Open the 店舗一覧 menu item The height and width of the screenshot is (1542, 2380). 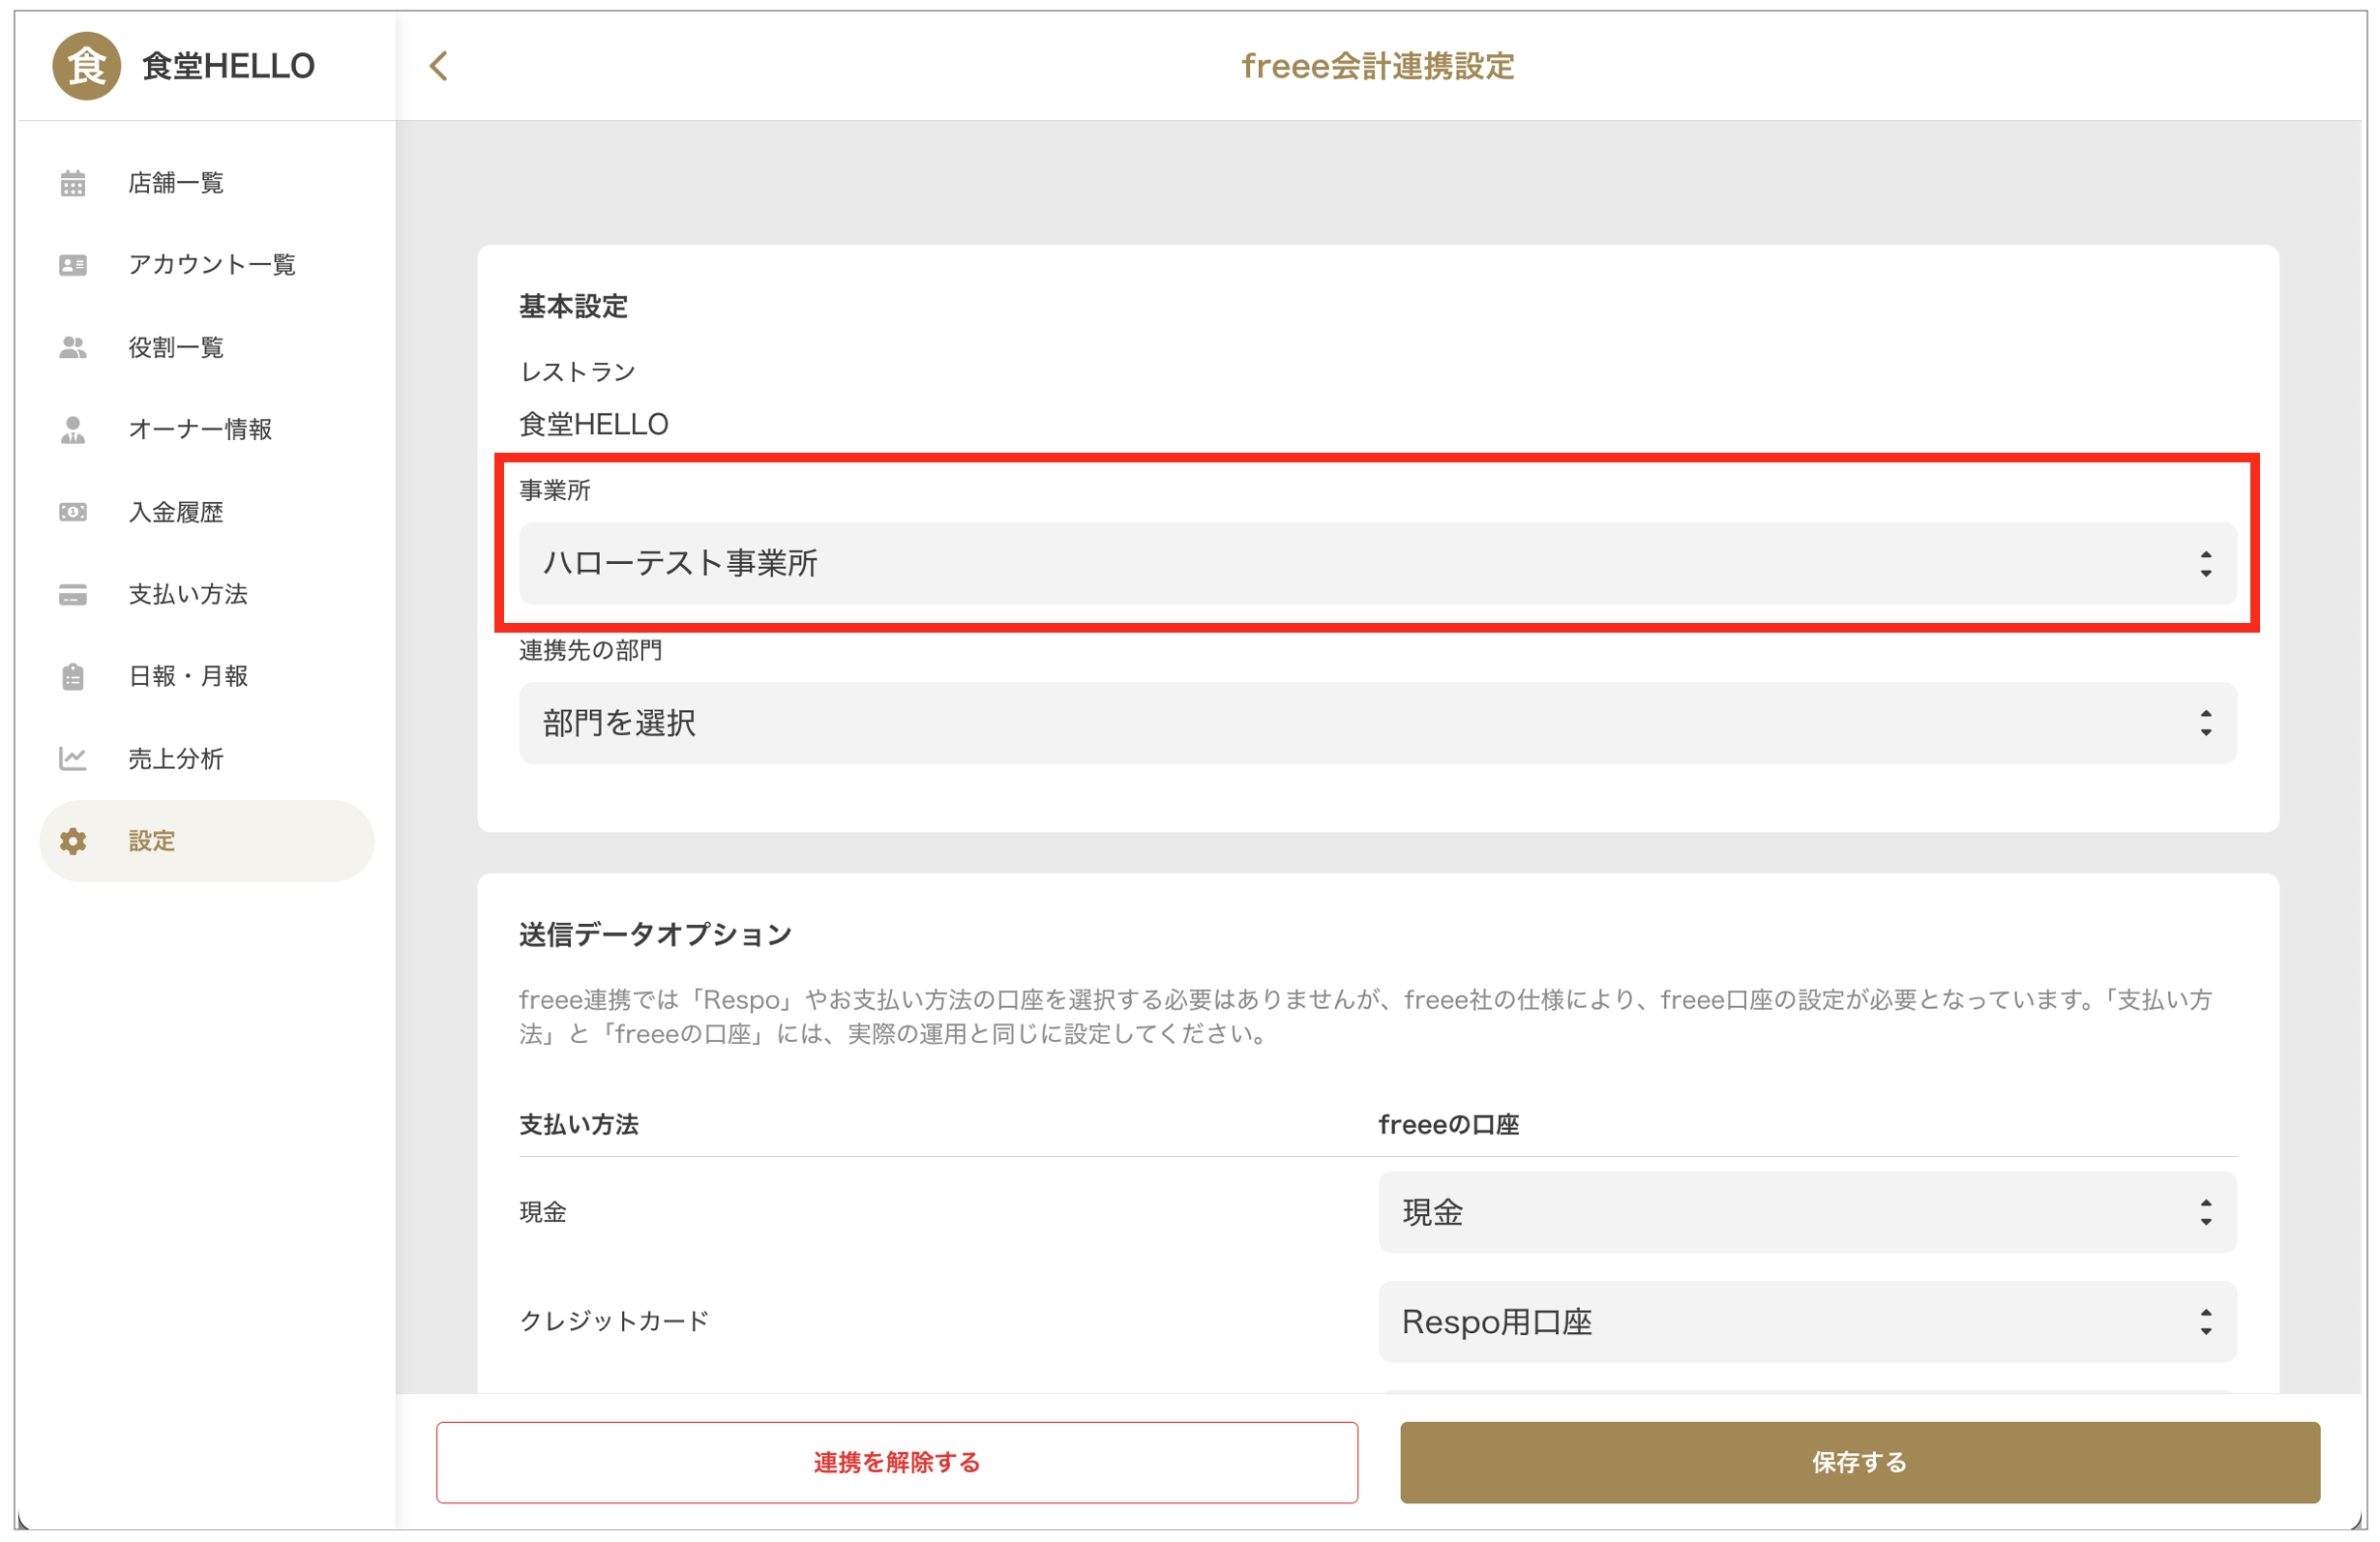click(x=207, y=183)
